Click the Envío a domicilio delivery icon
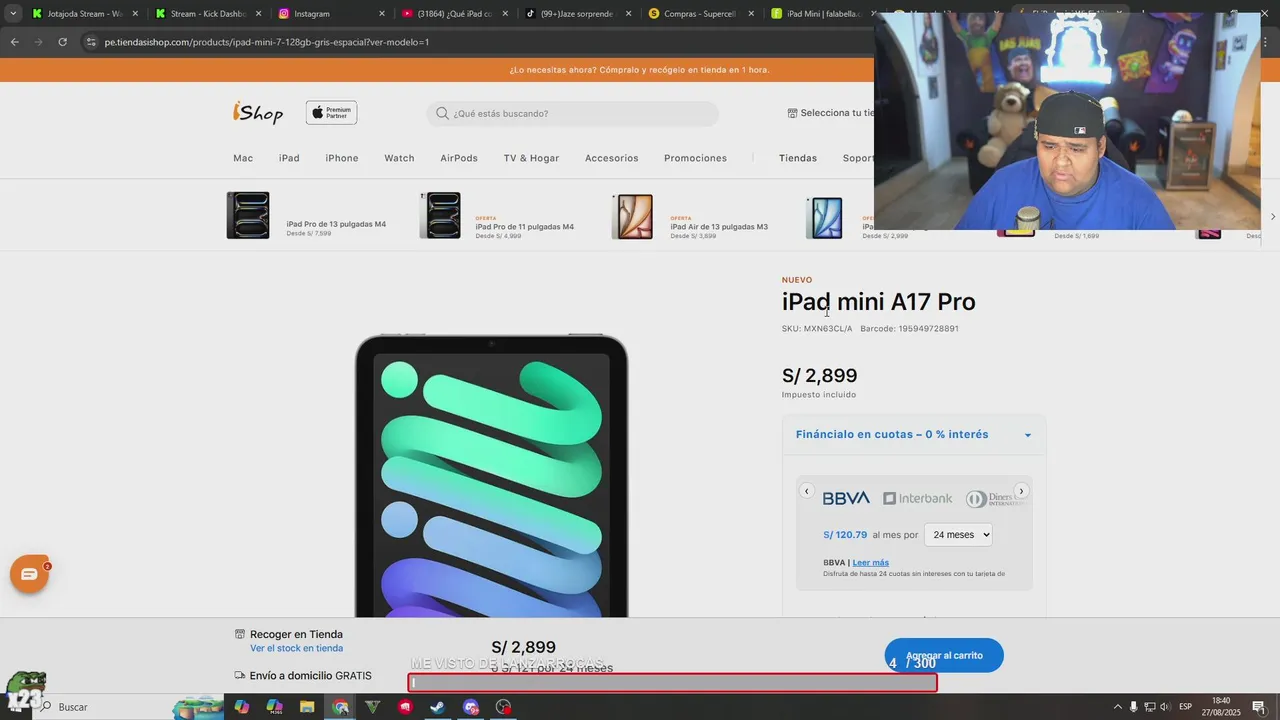 click(x=240, y=676)
